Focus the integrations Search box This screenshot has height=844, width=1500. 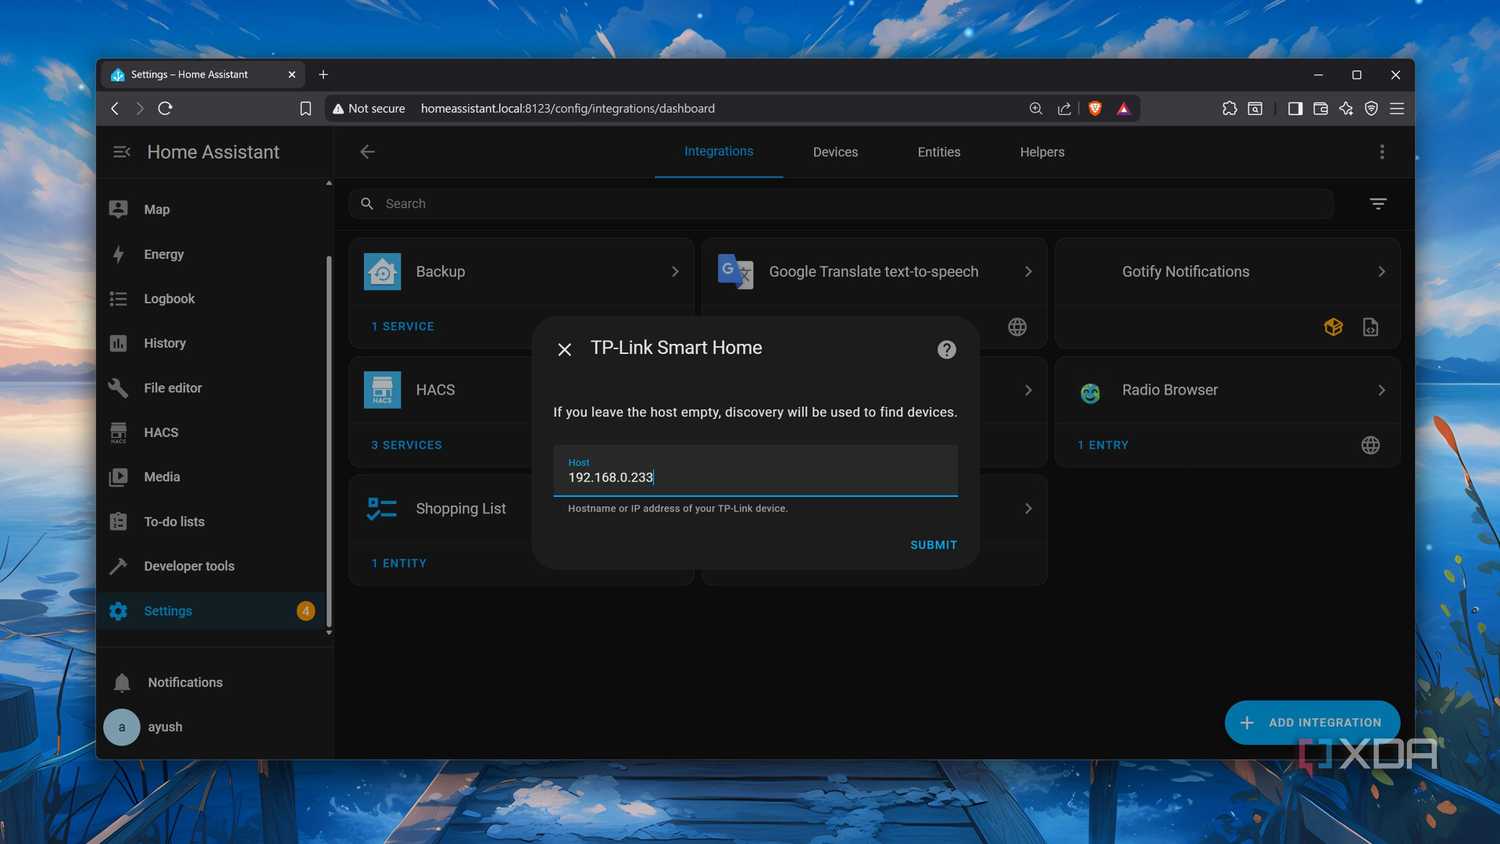[x=841, y=204]
